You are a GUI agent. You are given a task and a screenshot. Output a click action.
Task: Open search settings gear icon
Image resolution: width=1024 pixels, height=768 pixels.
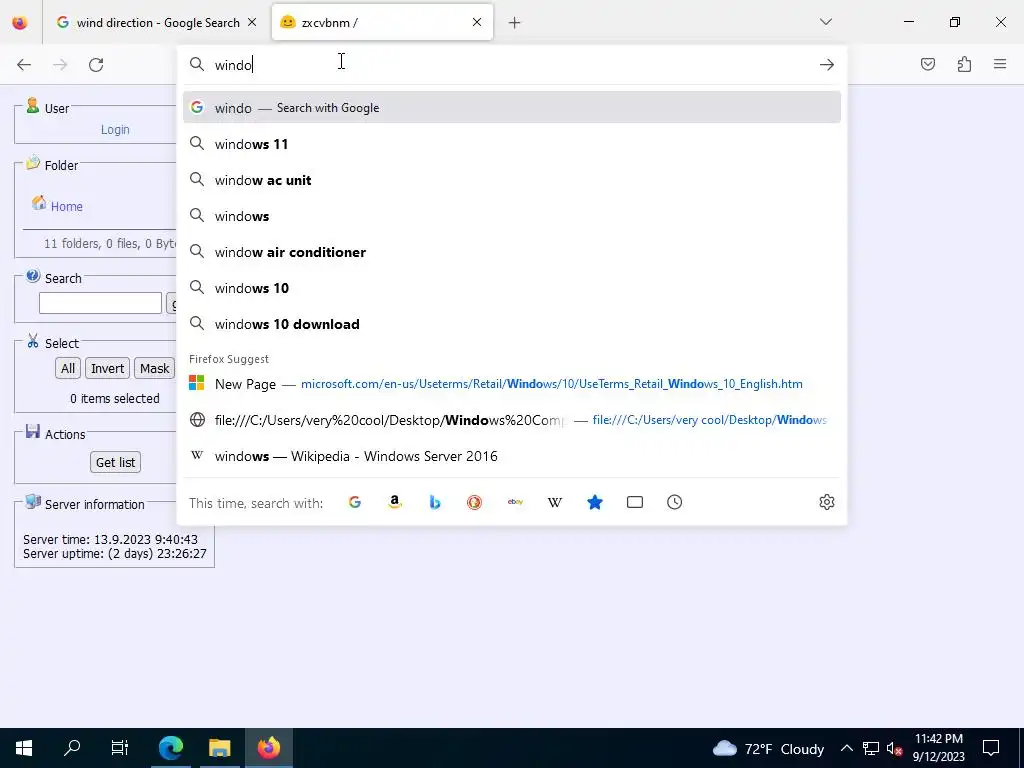tap(827, 502)
